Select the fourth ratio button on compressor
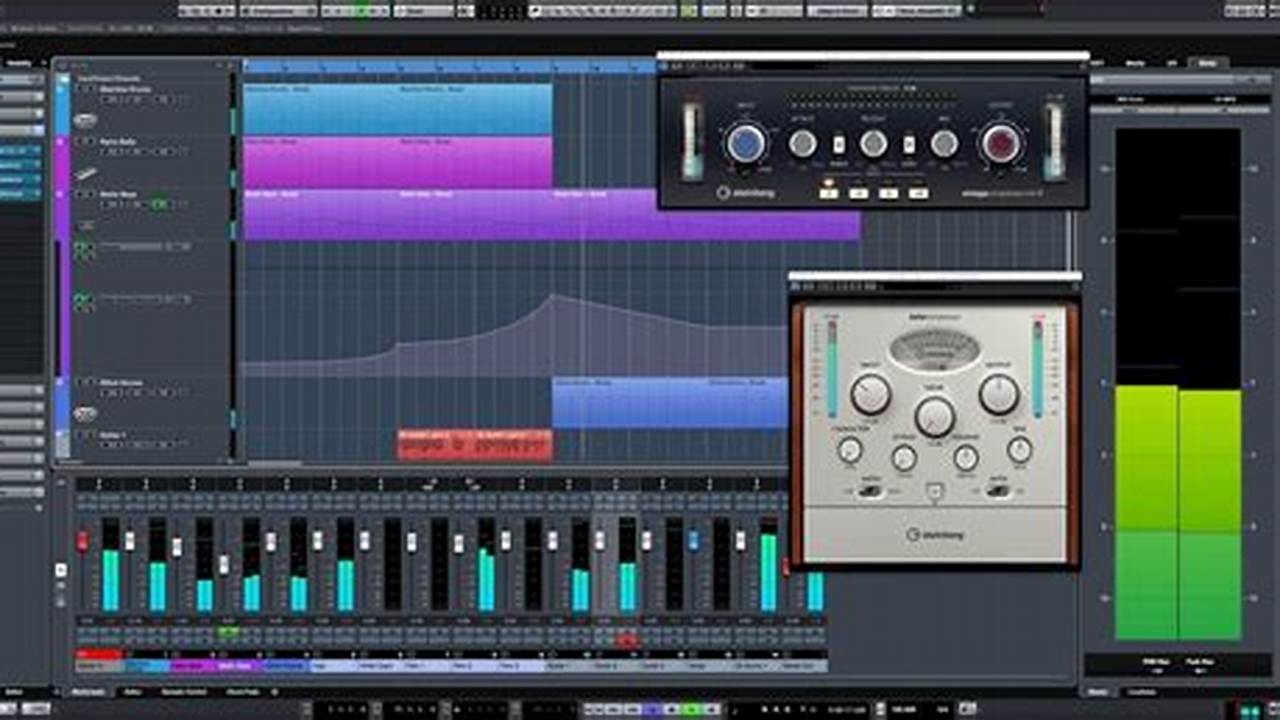The width and height of the screenshot is (1280, 720). [919, 193]
